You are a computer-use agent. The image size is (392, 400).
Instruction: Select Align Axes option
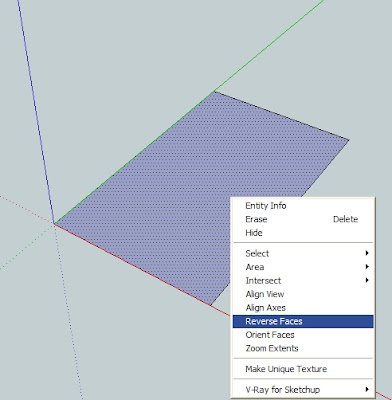point(303,308)
